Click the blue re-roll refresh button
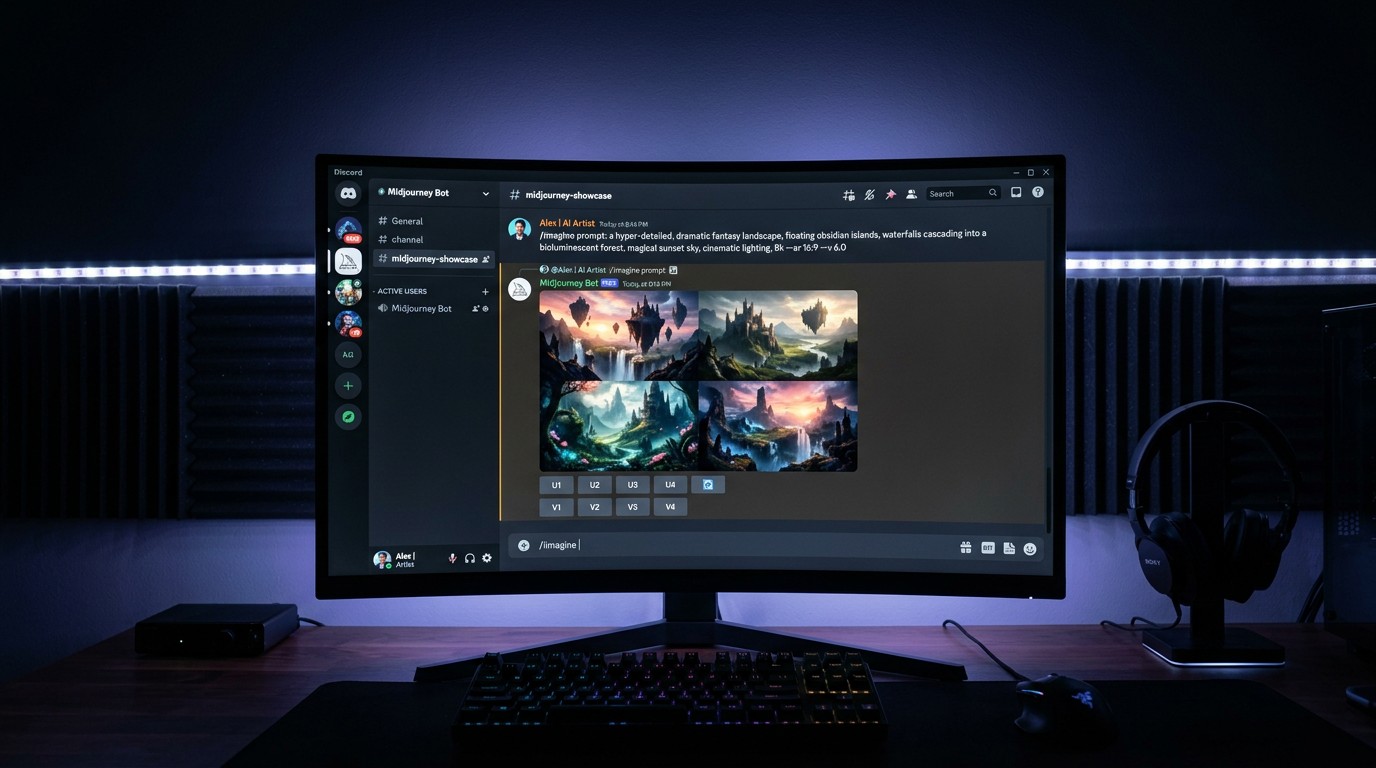1376x768 pixels. [708, 485]
